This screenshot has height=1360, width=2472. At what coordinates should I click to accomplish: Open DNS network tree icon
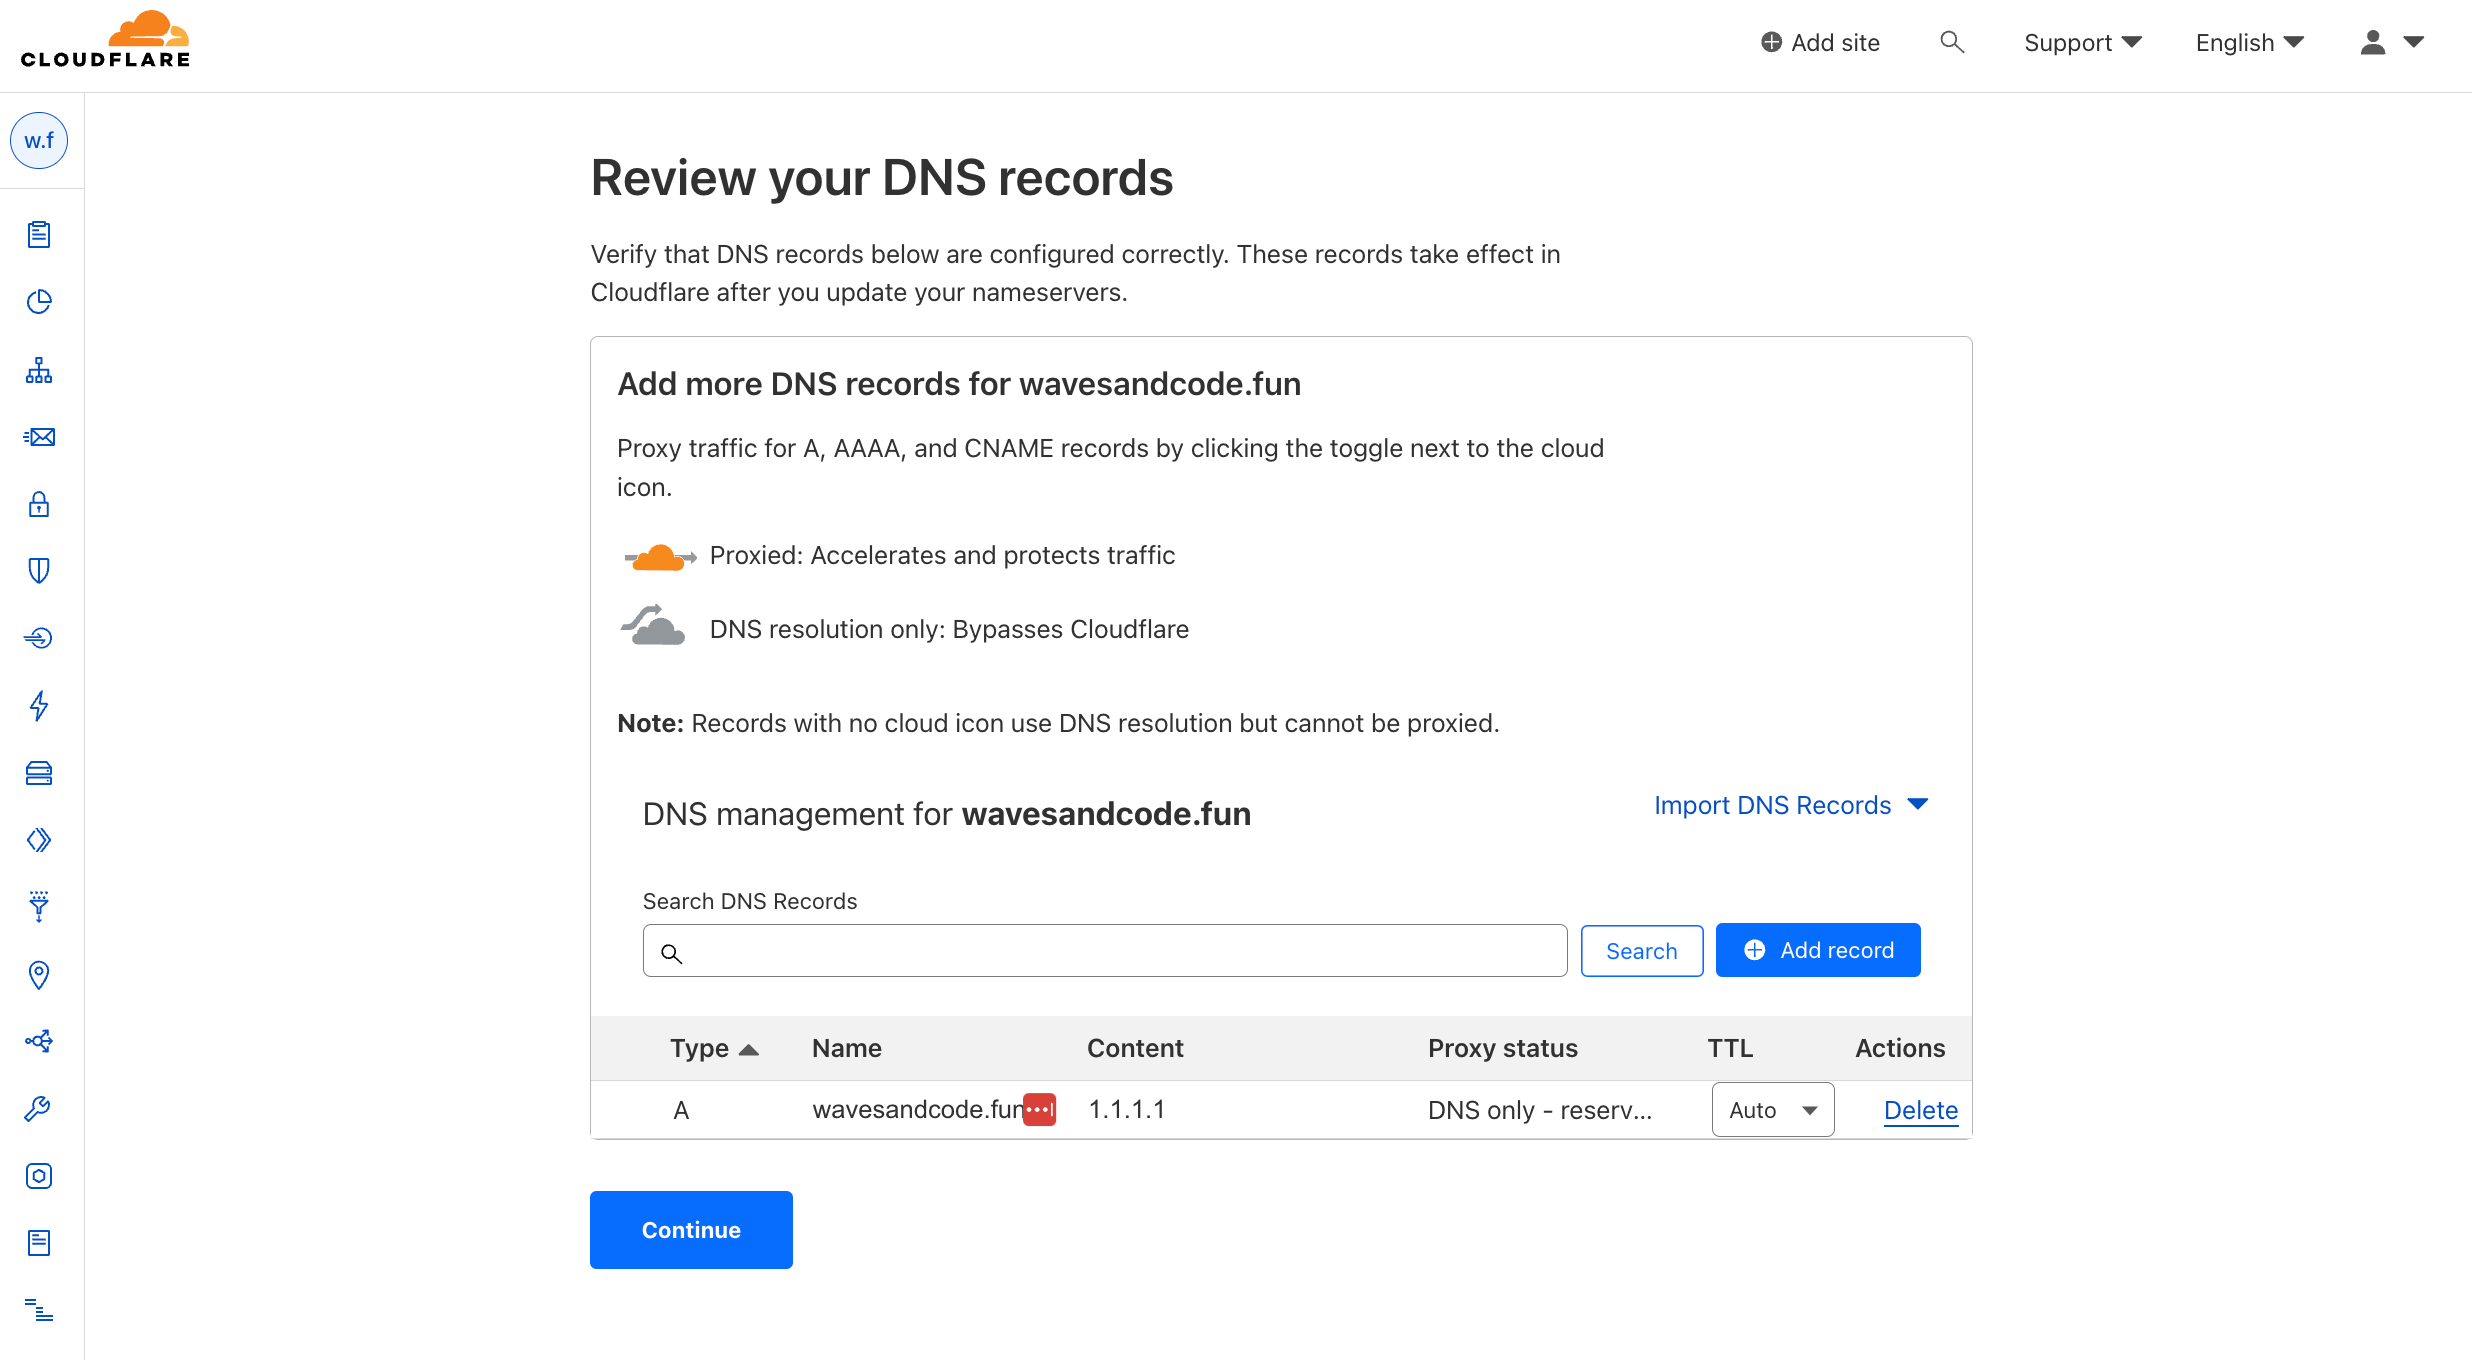(x=39, y=369)
